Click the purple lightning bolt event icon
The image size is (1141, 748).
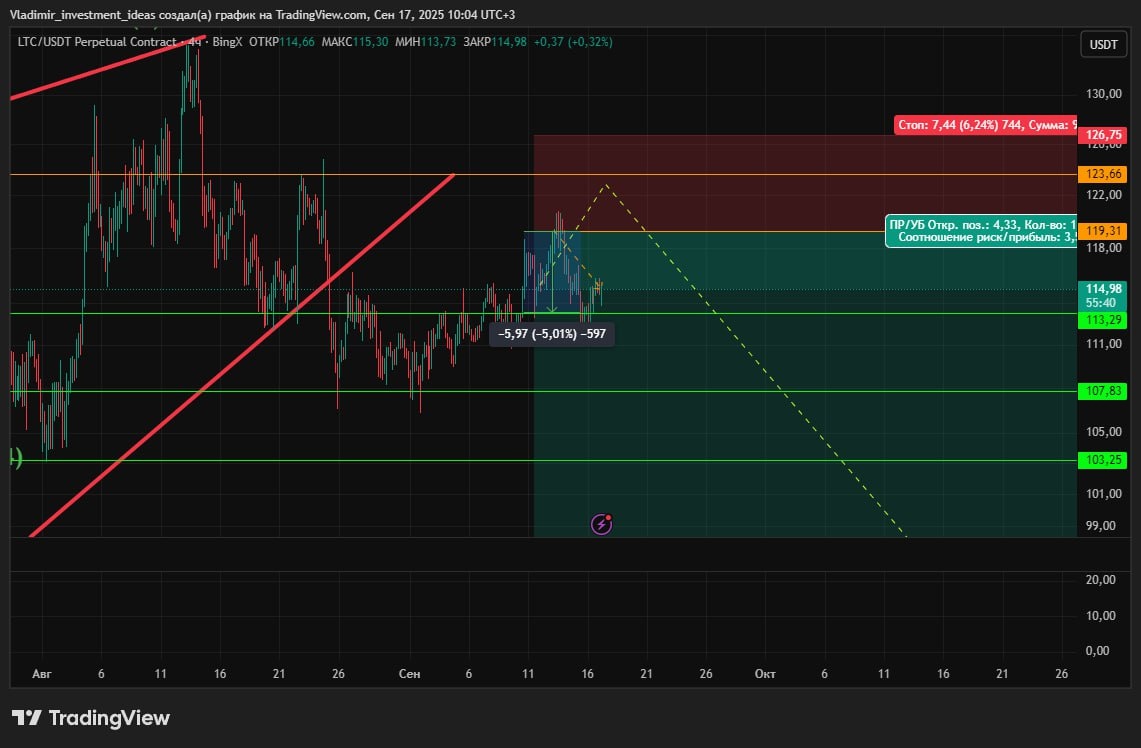pyautogui.click(x=601, y=523)
